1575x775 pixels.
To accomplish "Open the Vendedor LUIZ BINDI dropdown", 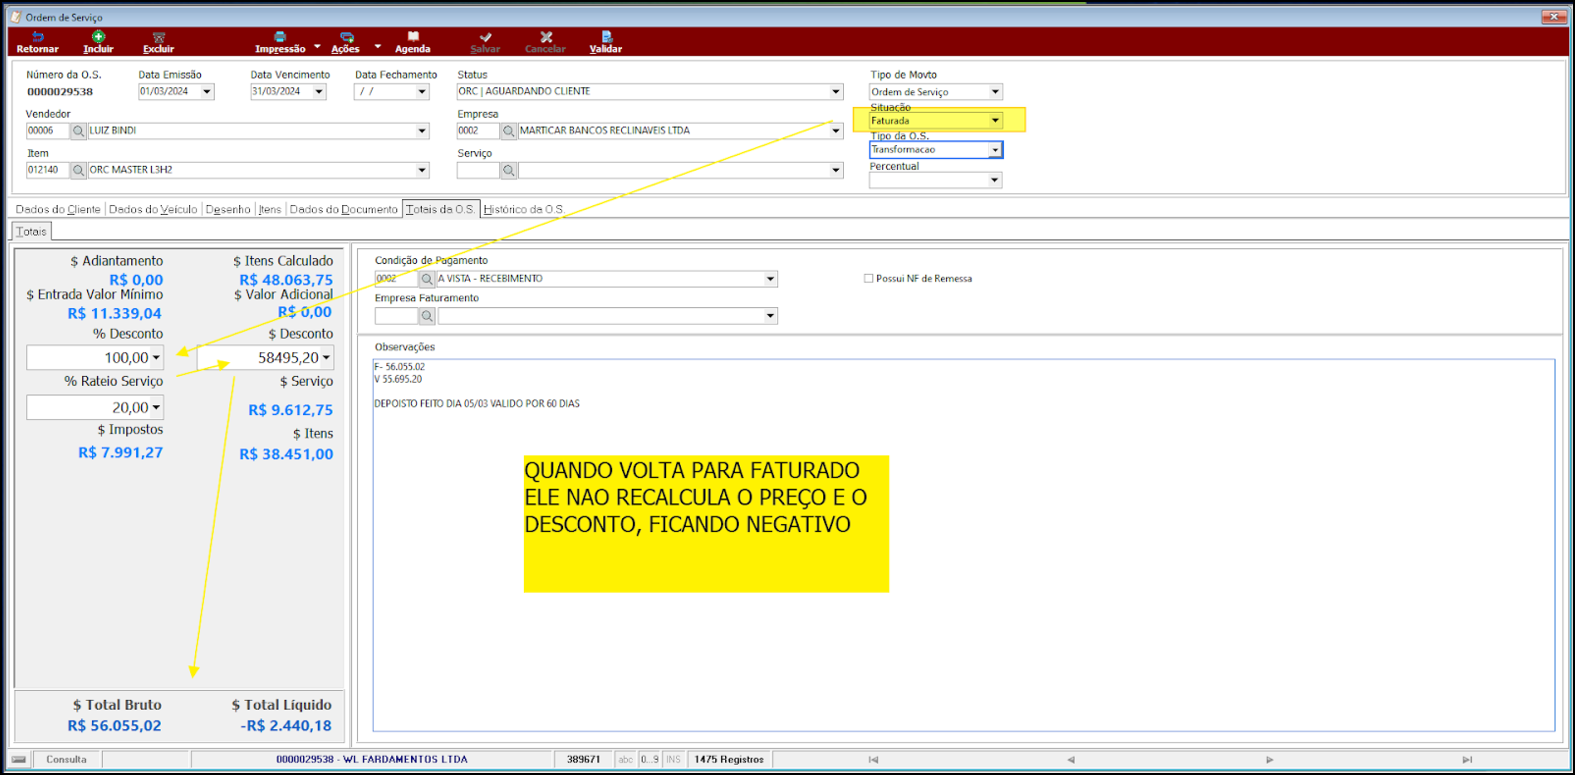I will point(422,131).
